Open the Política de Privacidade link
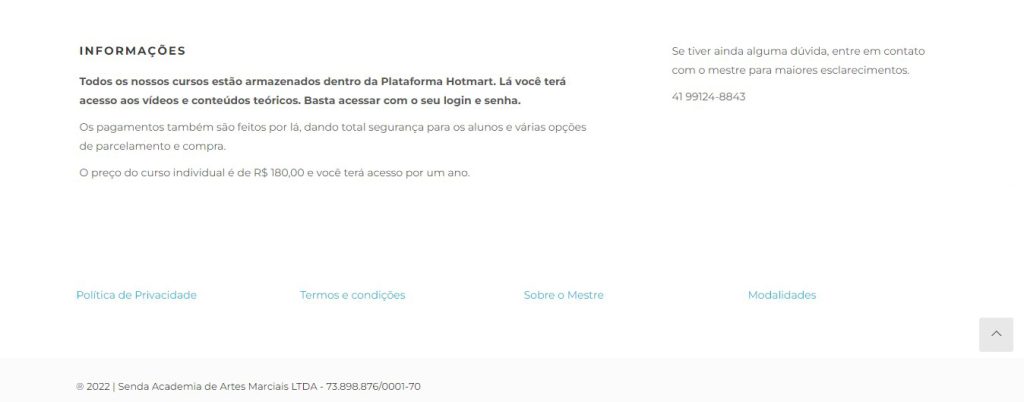Screen dimensions: 1024x402 136,295
